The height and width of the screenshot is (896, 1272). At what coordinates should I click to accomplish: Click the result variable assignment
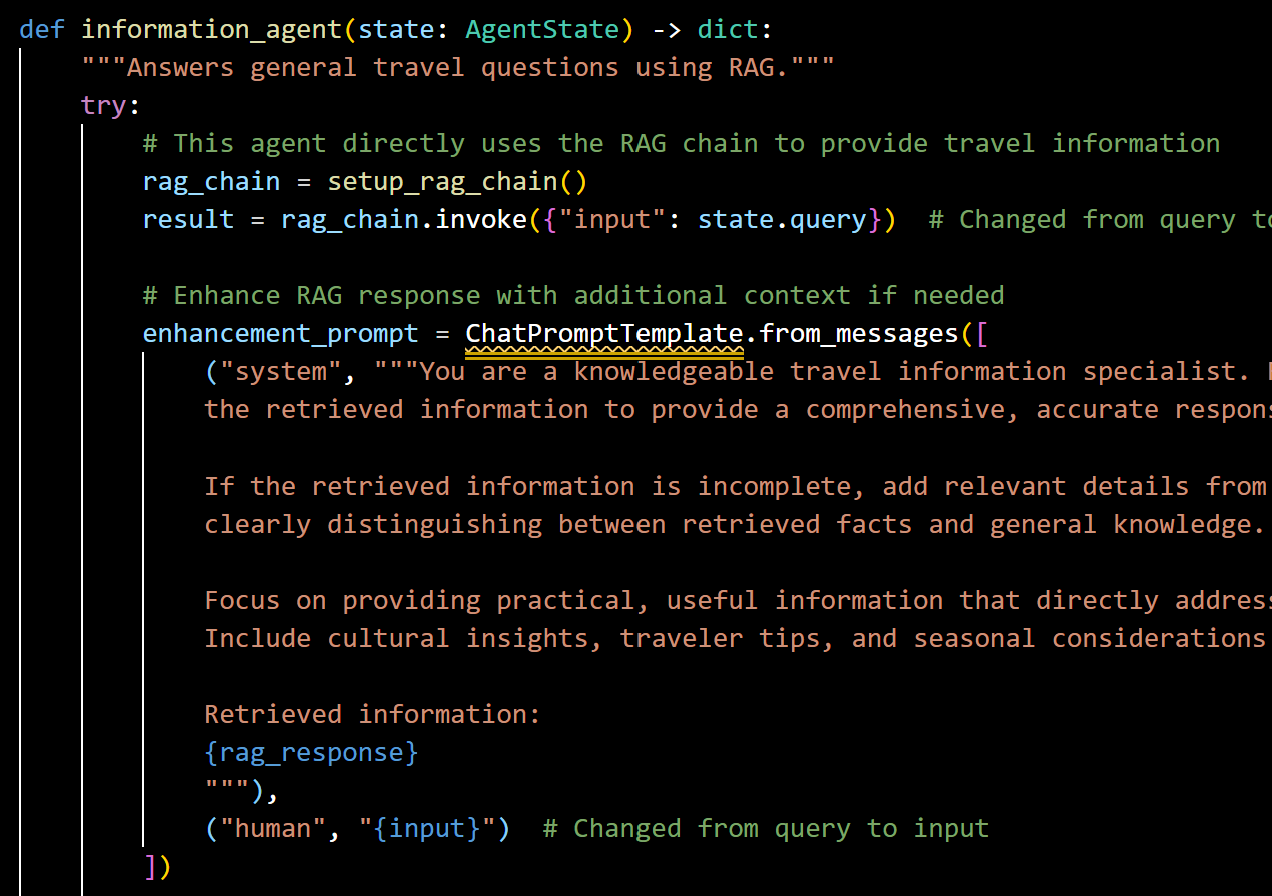pyautogui.click(x=189, y=219)
